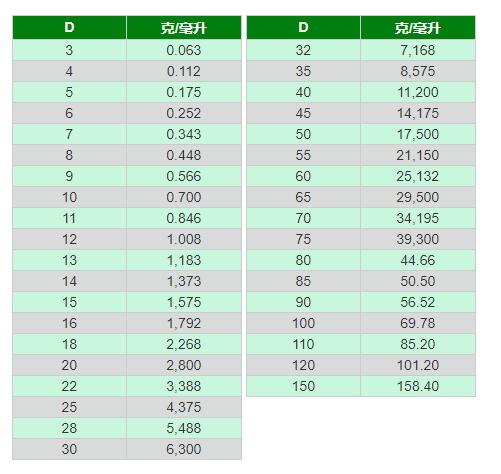Select the 7,168 value cell
This screenshot has height=474, width=501.
[418, 50]
